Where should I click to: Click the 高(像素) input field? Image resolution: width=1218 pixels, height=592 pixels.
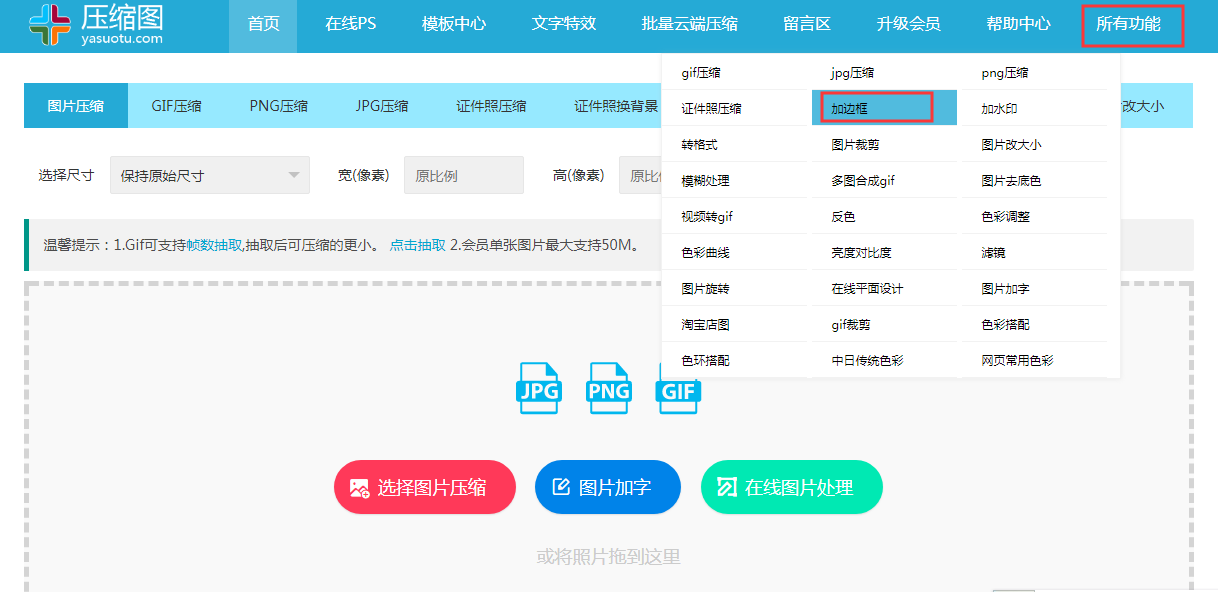click(x=640, y=175)
